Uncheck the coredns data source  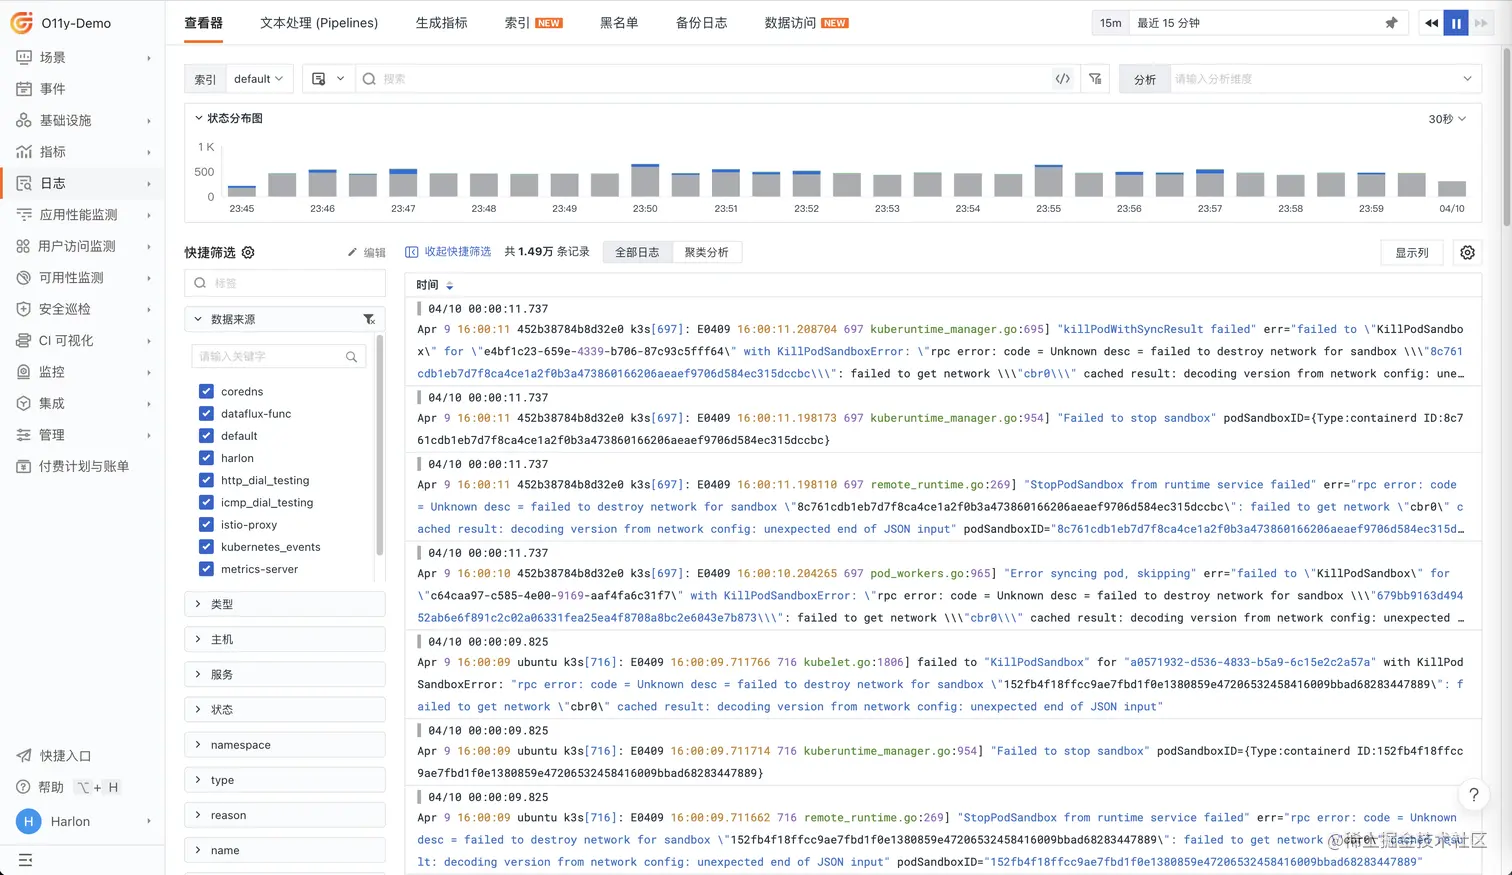tap(206, 391)
